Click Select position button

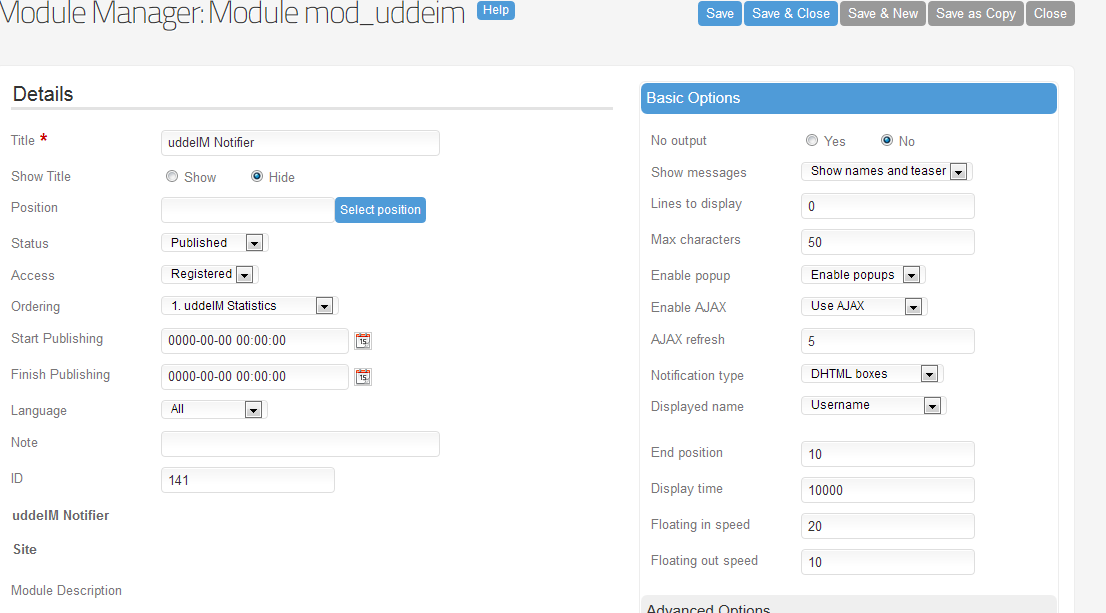click(380, 210)
